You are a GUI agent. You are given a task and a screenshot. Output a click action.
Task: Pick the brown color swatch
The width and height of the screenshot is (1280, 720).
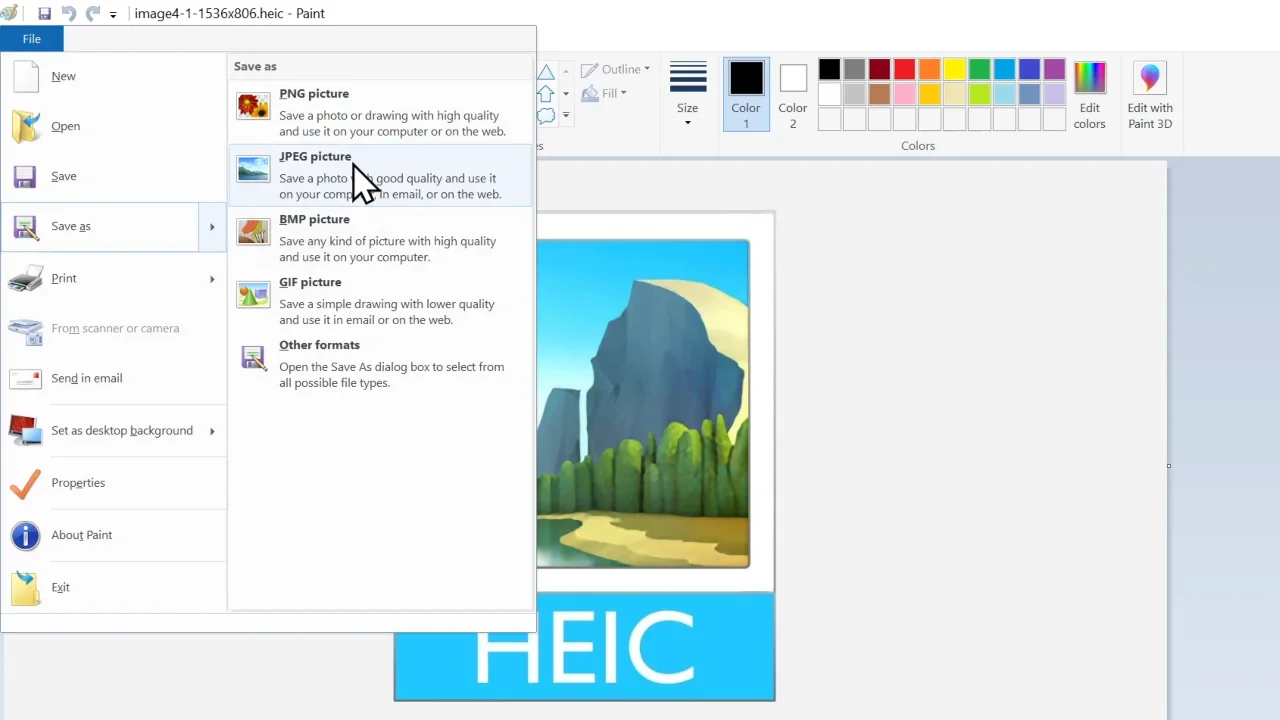click(879, 94)
